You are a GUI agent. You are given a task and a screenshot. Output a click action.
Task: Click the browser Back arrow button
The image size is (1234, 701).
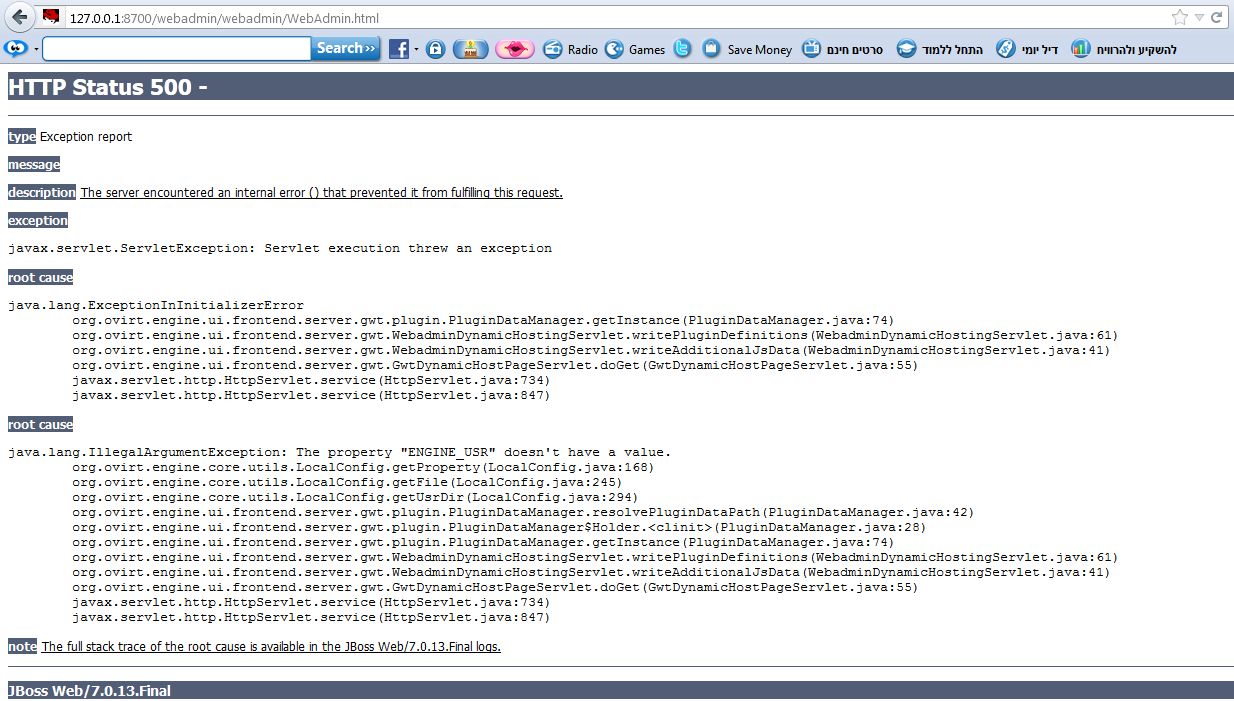pos(19,18)
